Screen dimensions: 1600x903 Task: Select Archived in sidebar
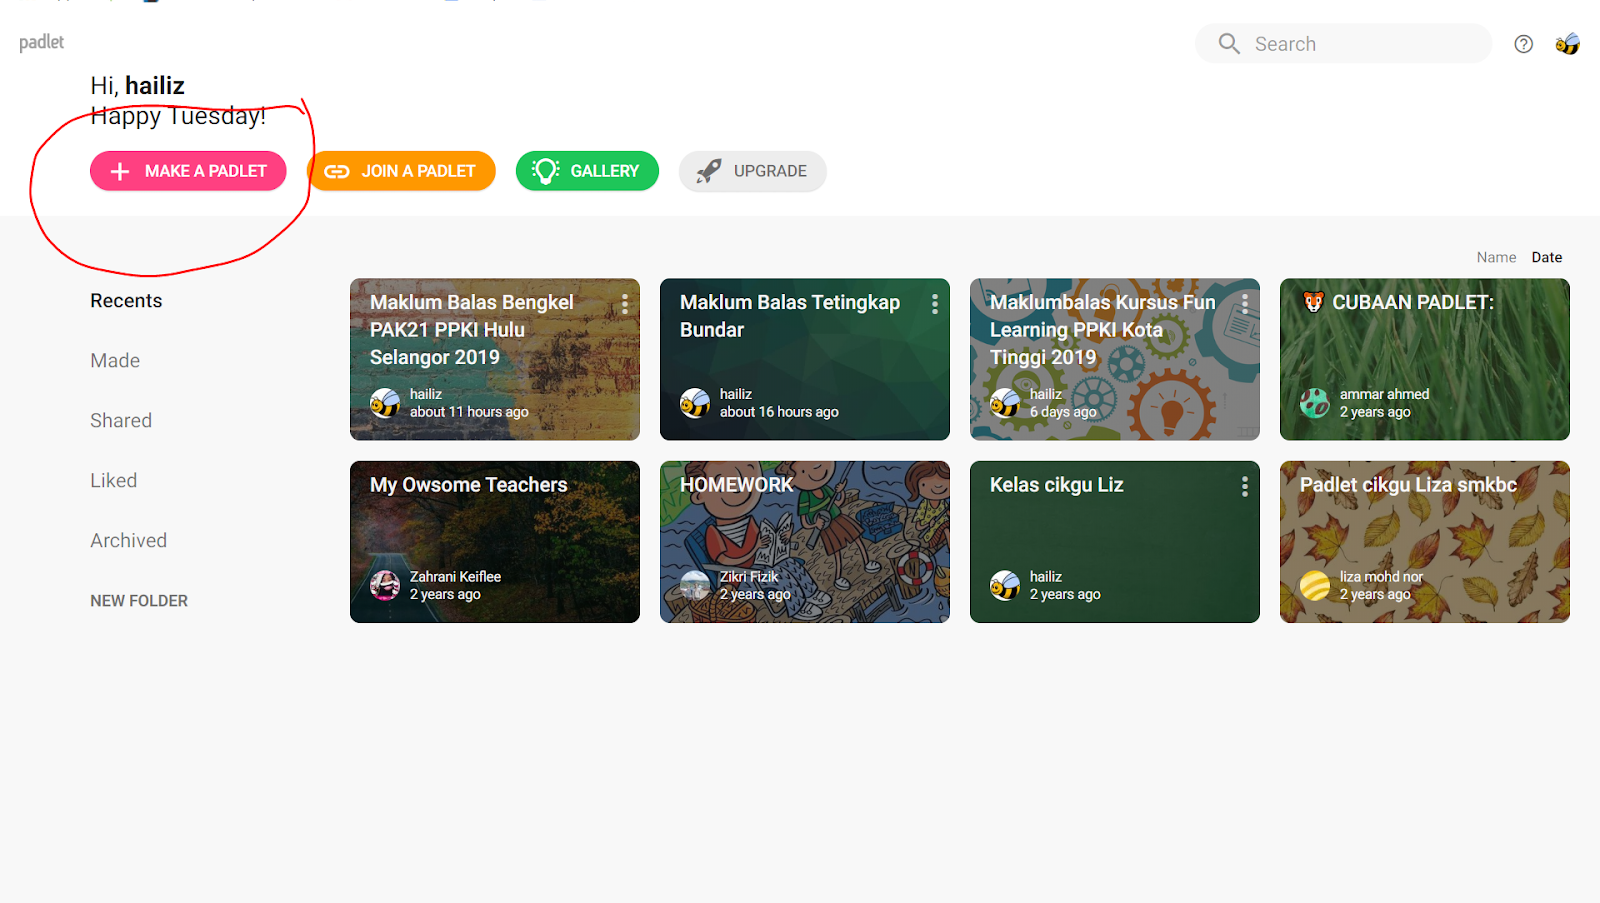(128, 541)
